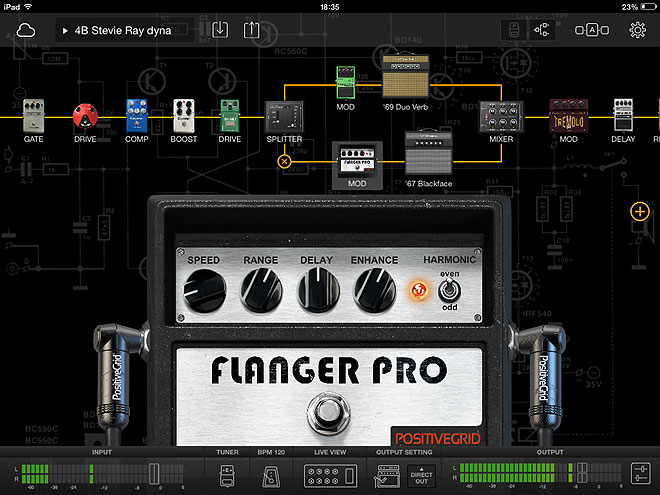Select the green MOD pedal on upper path
Screen dimensions: 660x495
[x=346, y=82]
